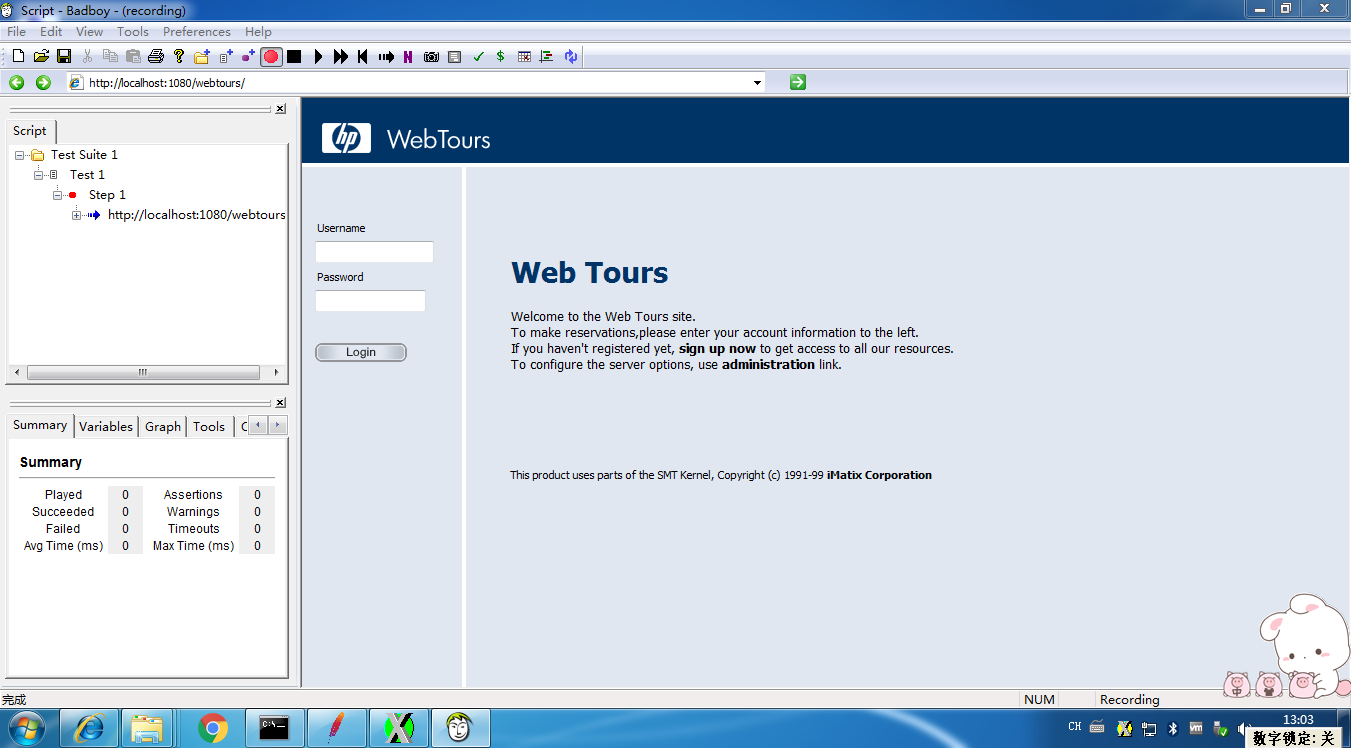Open the Edit menu
The width and height of the screenshot is (1351, 748).
[51, 32]
